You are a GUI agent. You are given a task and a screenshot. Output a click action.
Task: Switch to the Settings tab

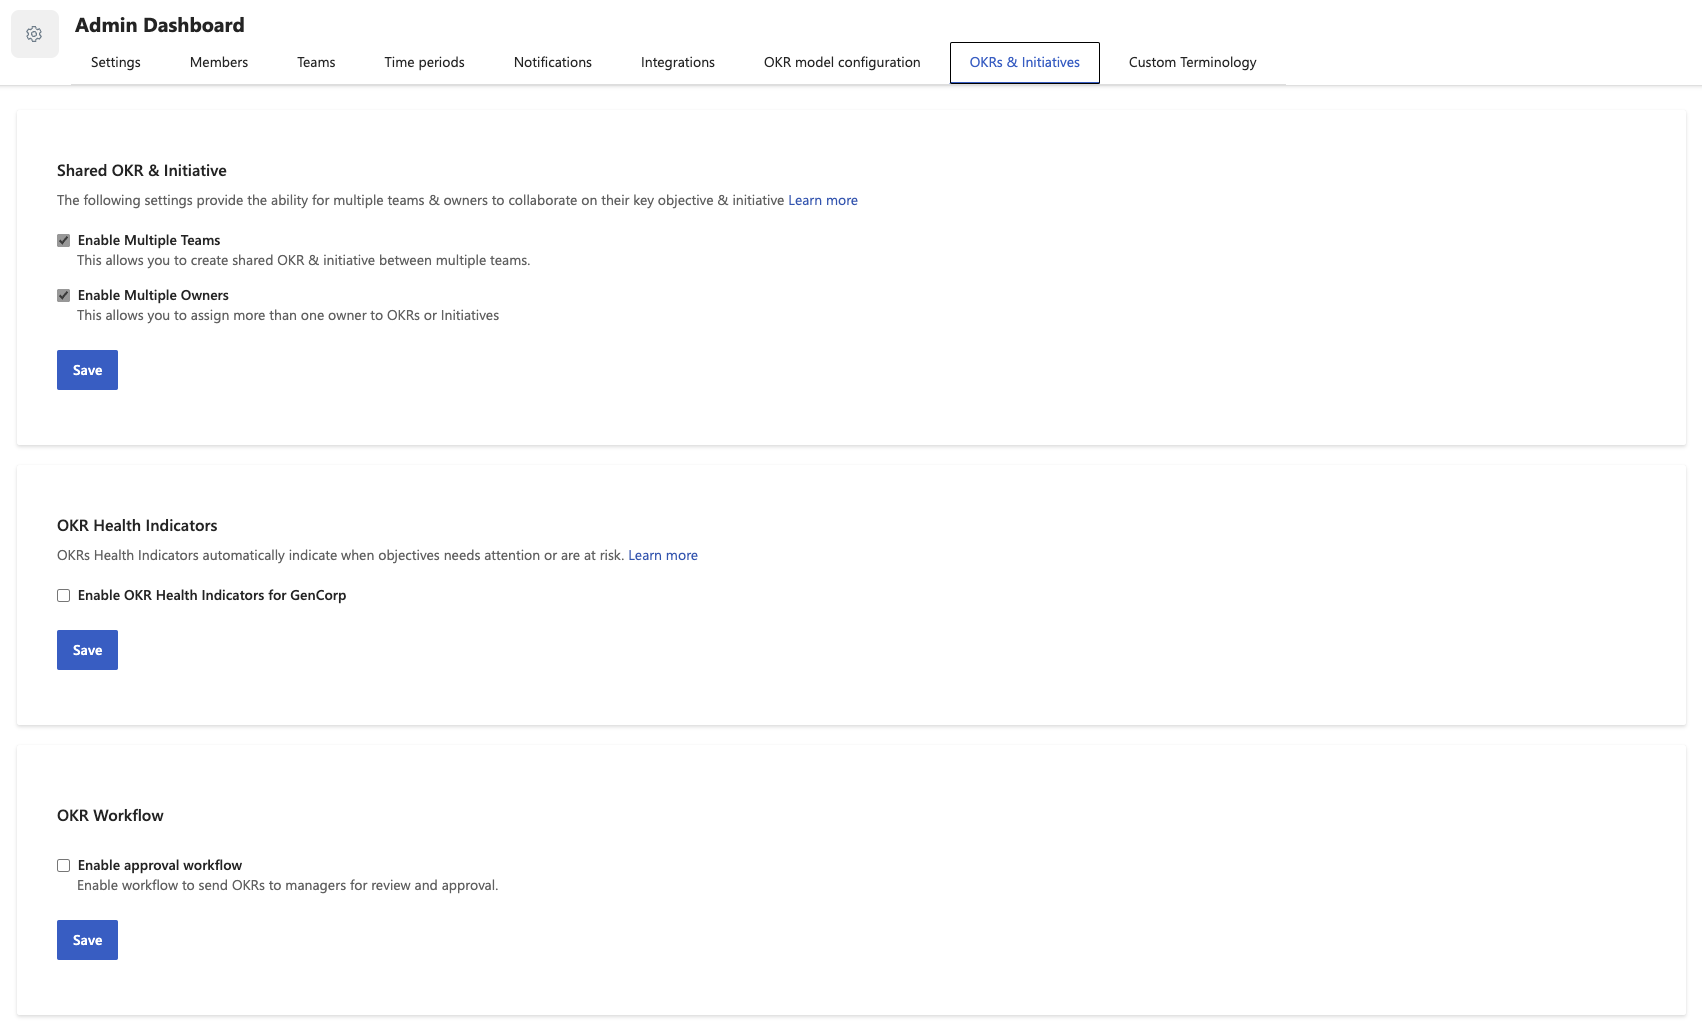[115, 62]
